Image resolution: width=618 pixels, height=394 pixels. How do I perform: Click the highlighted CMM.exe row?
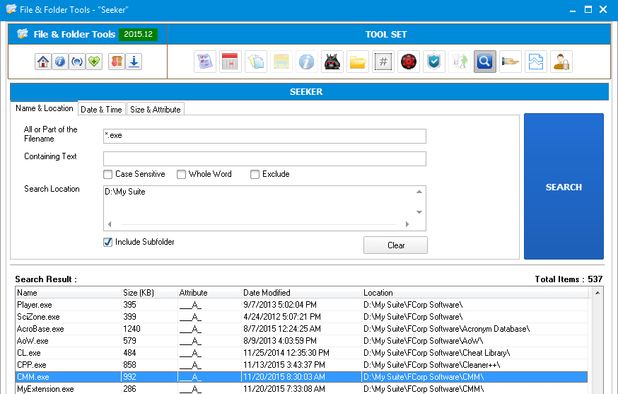[302, 377]
